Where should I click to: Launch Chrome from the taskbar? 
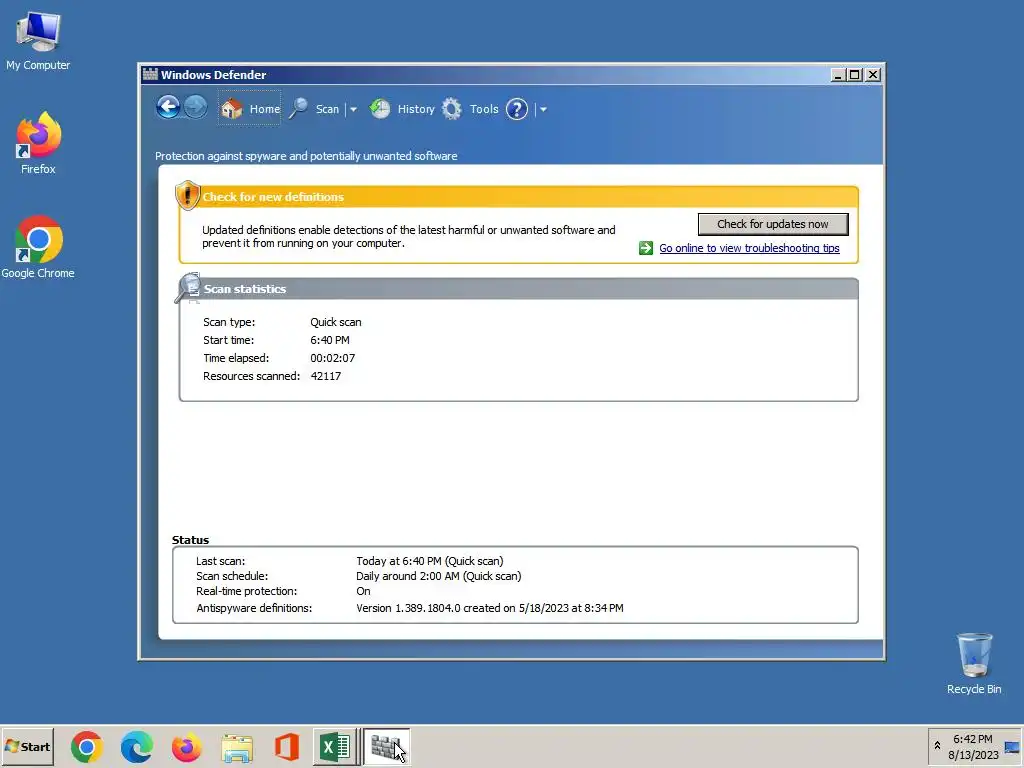pos(87,746)
